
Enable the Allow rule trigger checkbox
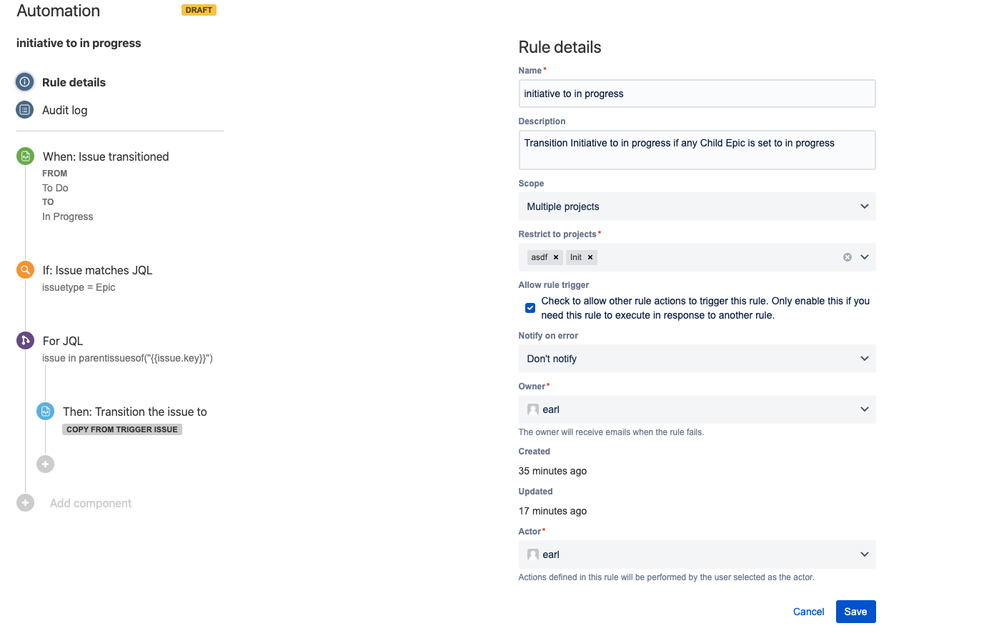tap(530, 307)
